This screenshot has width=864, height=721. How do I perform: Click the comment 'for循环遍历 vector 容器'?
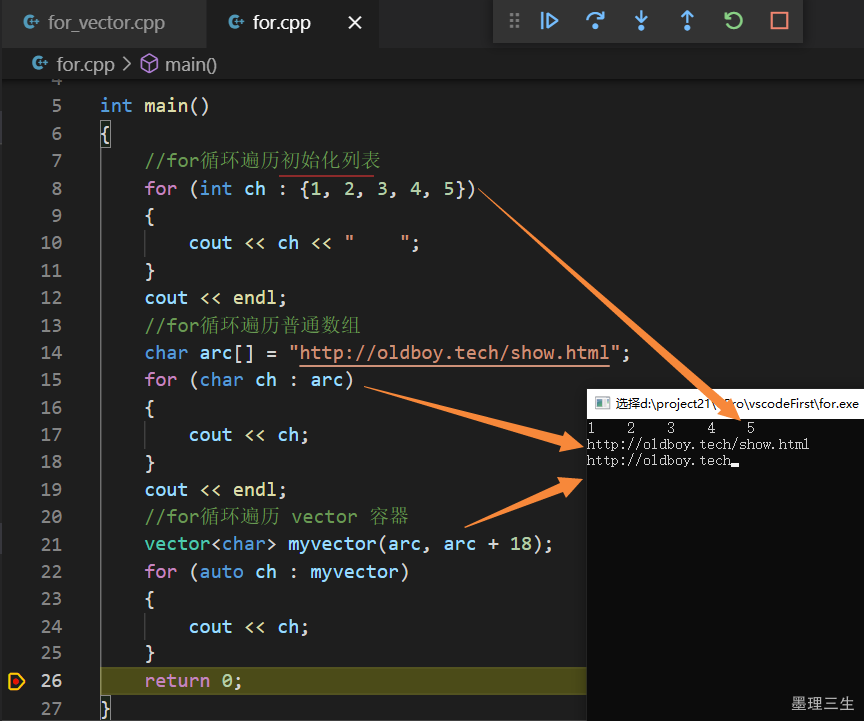pos(276,517)
